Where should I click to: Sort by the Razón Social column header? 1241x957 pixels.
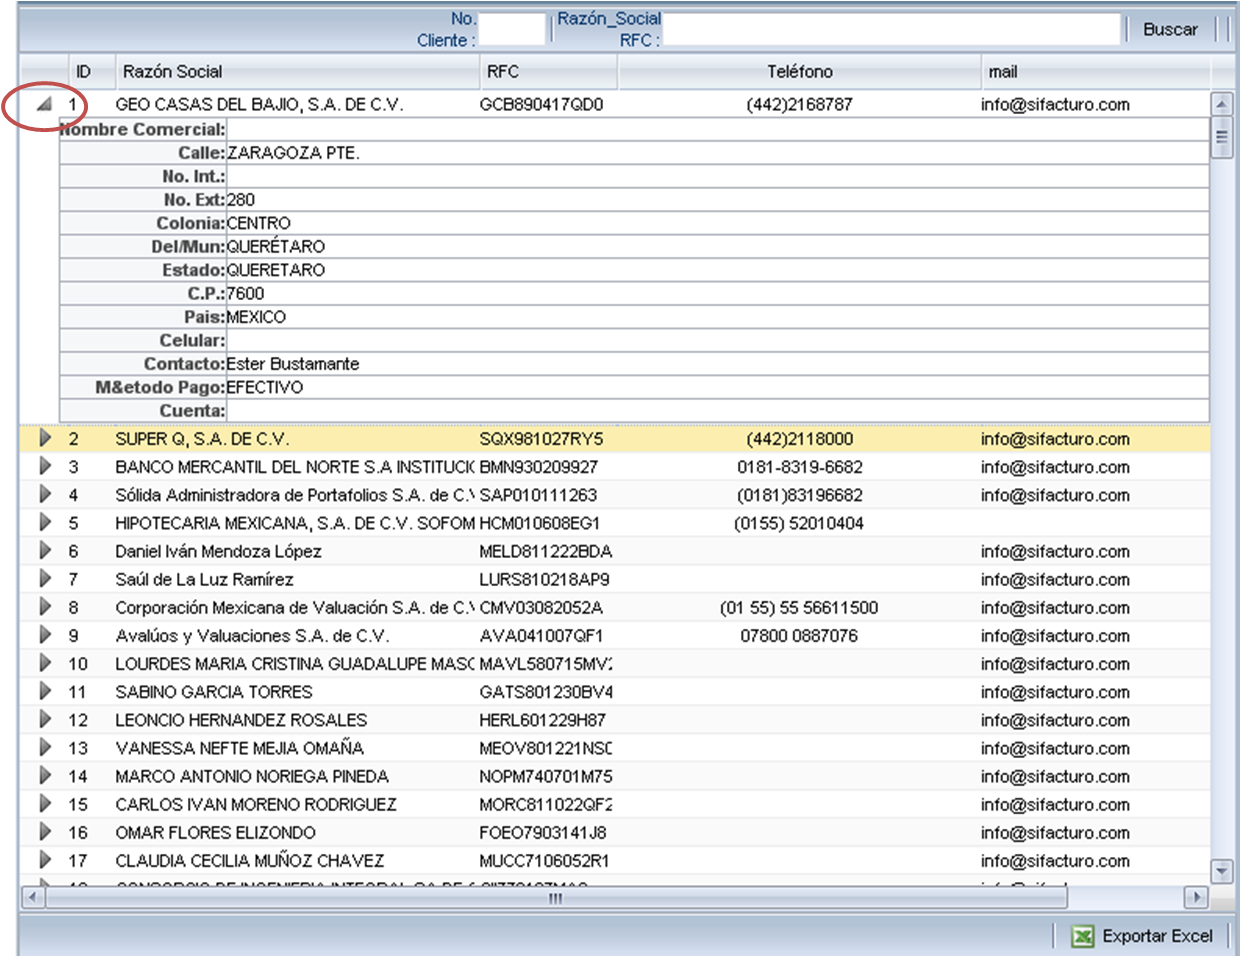coord(296,71)
